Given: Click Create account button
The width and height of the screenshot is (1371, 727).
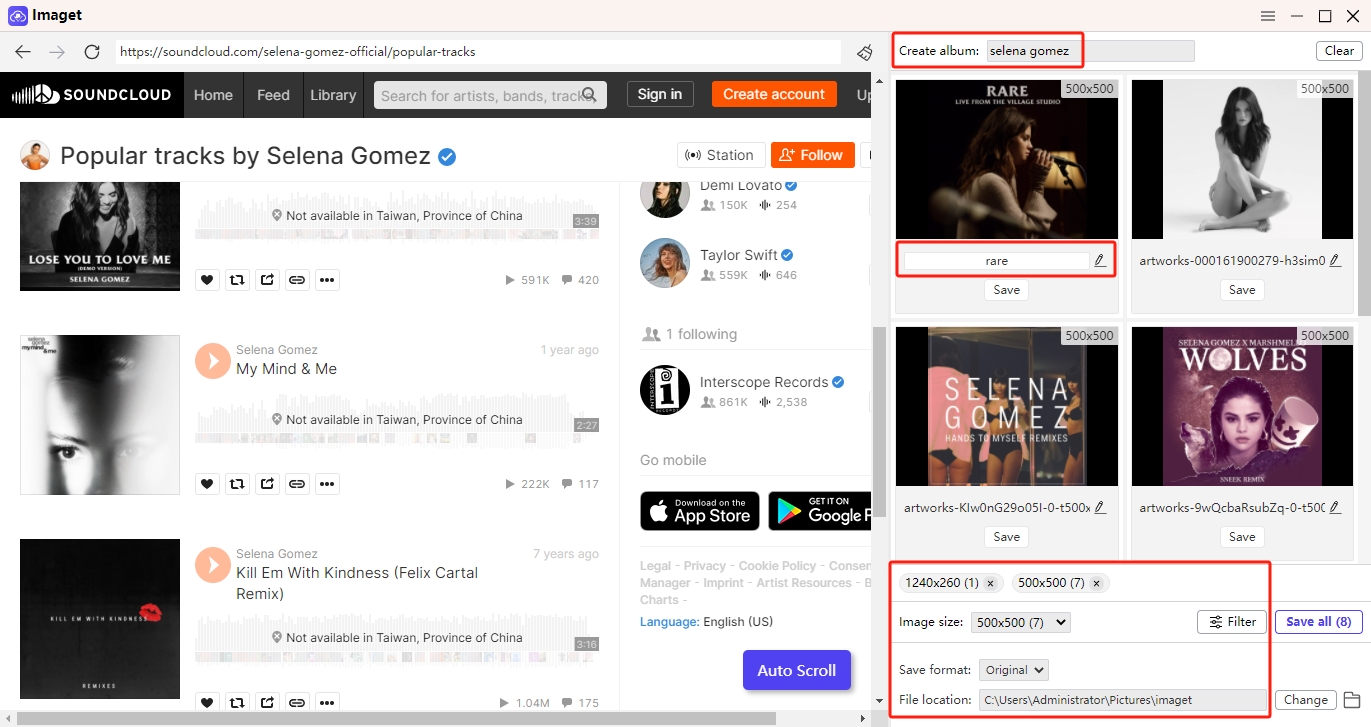Looking at the screenshot, I should pos(774,94).
